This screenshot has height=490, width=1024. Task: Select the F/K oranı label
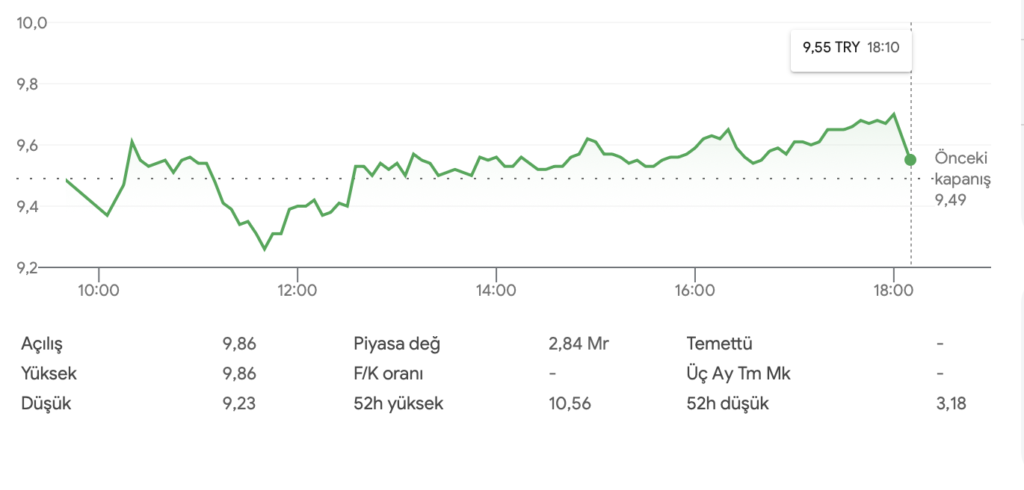(x=389, y=374)
